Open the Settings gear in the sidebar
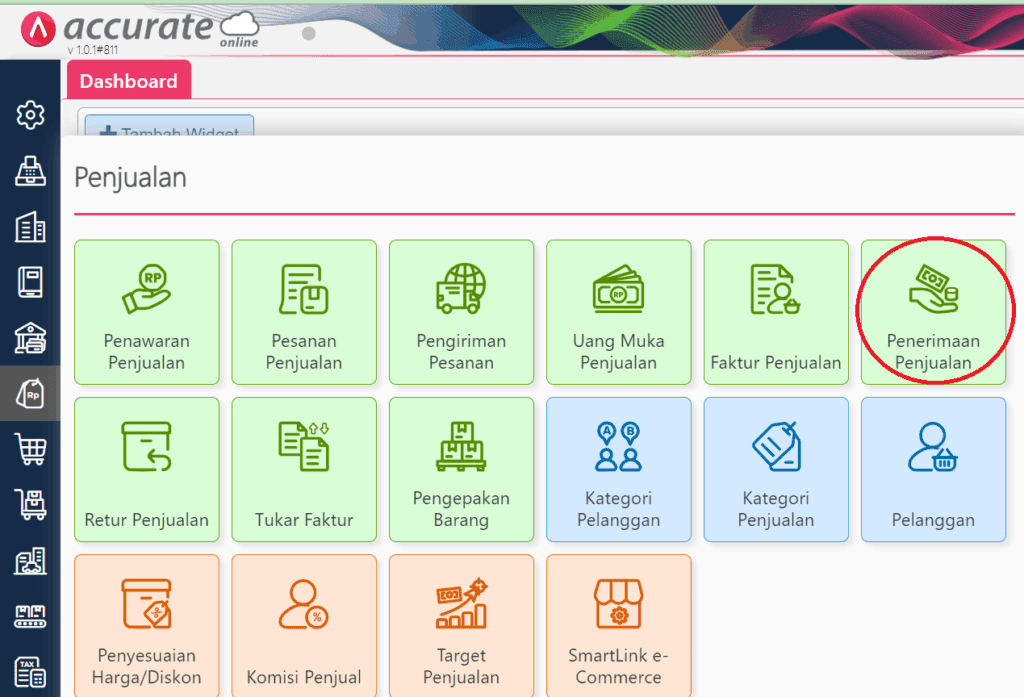The width and height of the screenshot is (1024, 697). [x=30, y=115]
